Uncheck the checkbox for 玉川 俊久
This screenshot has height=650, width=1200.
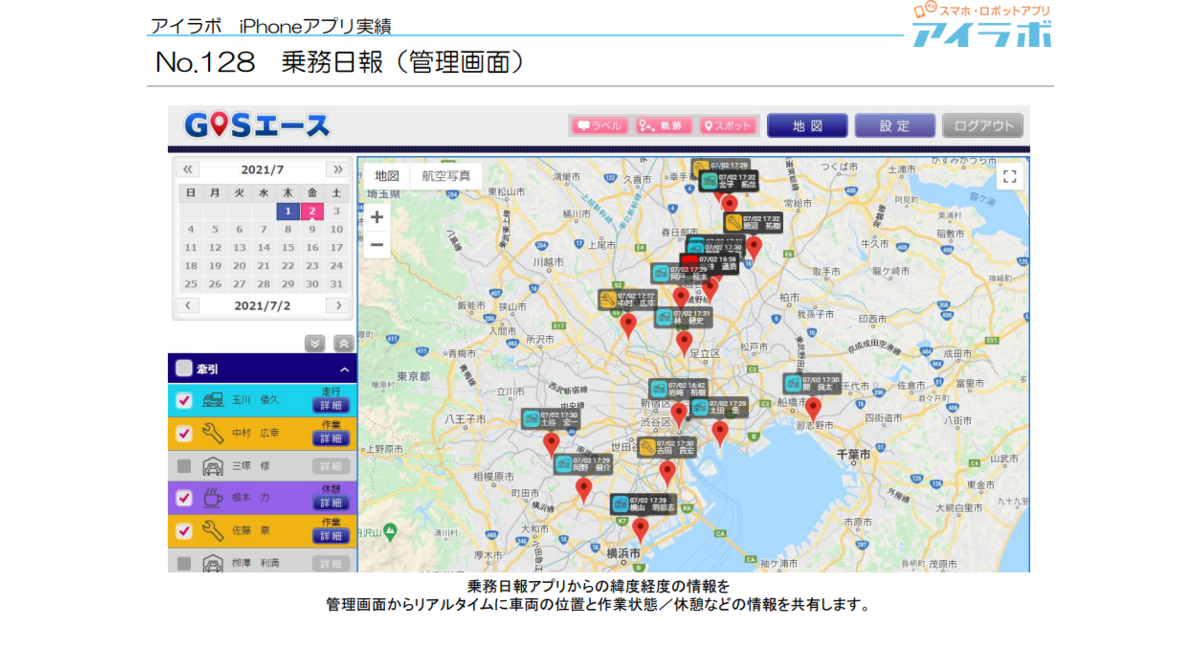coord(184,400)
